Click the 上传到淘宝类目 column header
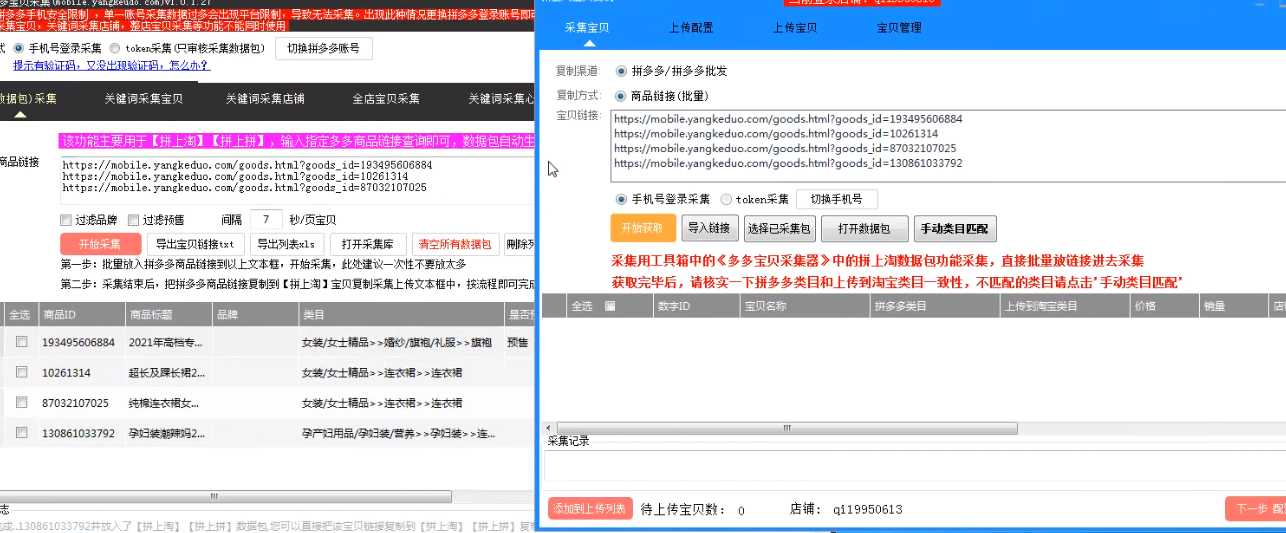 click(1064, 306)
